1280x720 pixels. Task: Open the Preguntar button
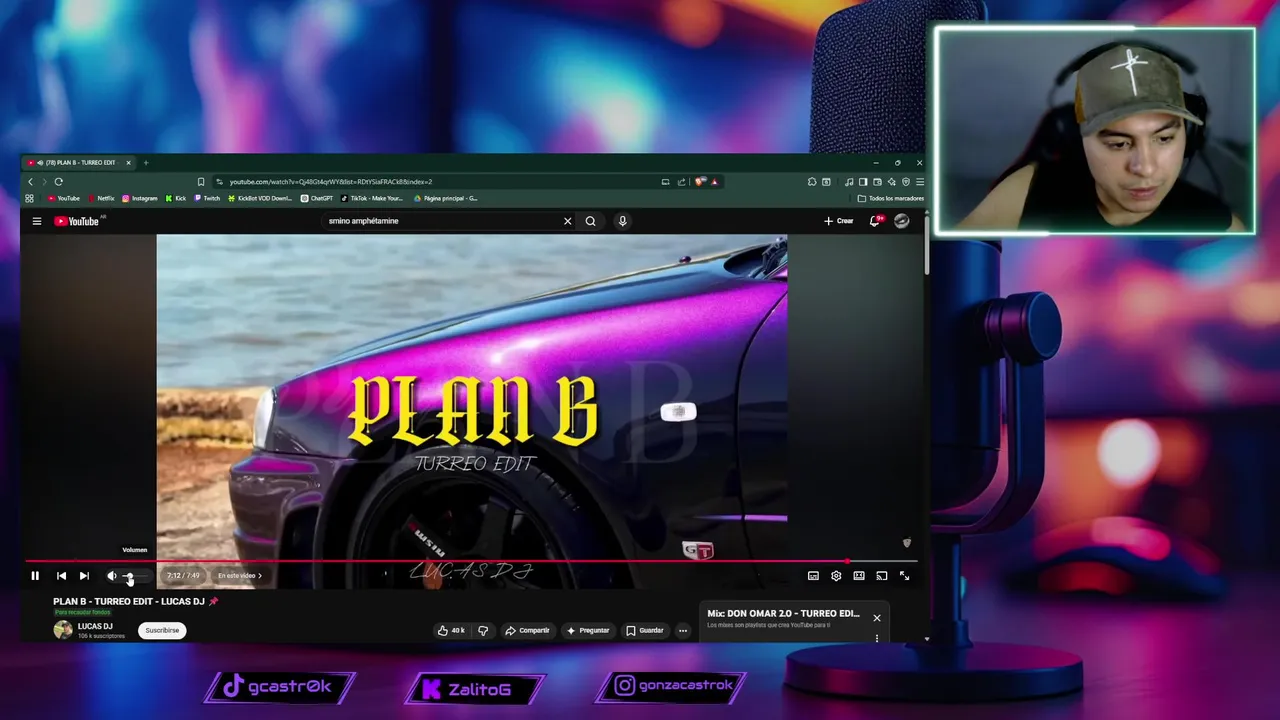588,630
